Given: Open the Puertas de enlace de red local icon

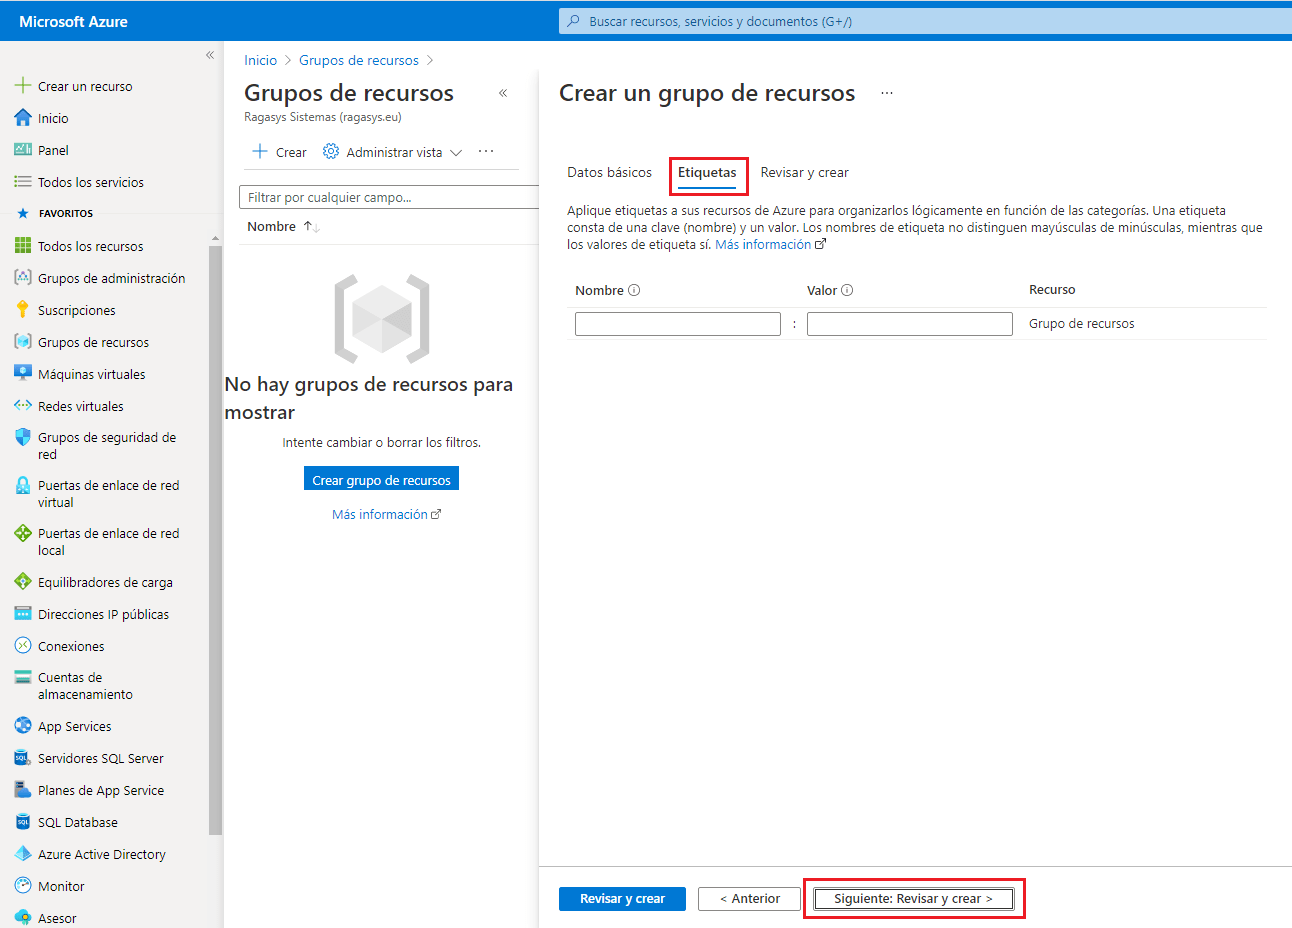Looking at the screenshot, I should (23, 534).
